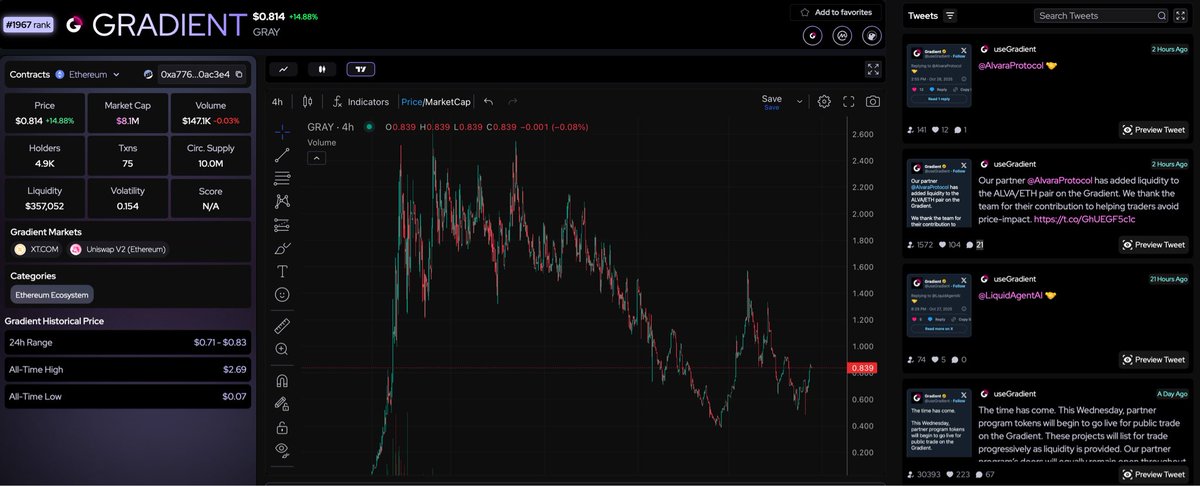This screenshot has height=486, width=1200.
Task: Select the chart patterns tool
Action: point(282,202)
